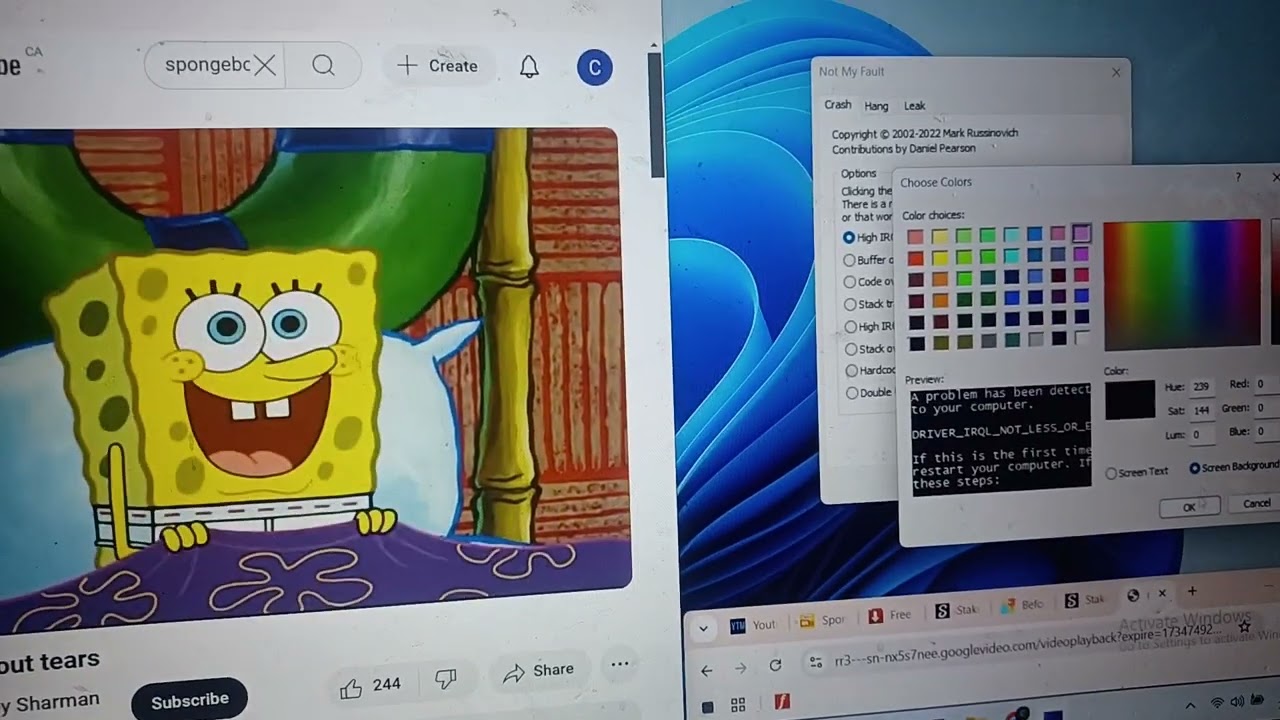Open site information icon in address bar
The height and width of the screenshot is (720, 1280).
coord(816,662)
